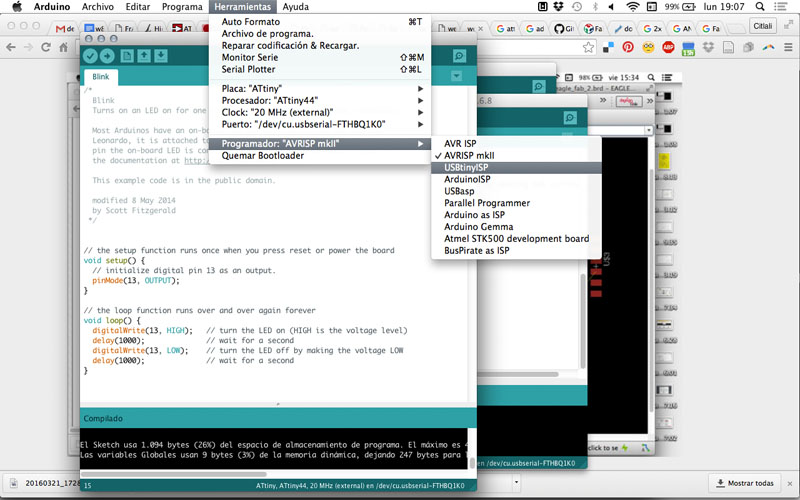
Task: Click the Dropbox extension icon in Chrome toolbar
Action: (x=708, y=47)
